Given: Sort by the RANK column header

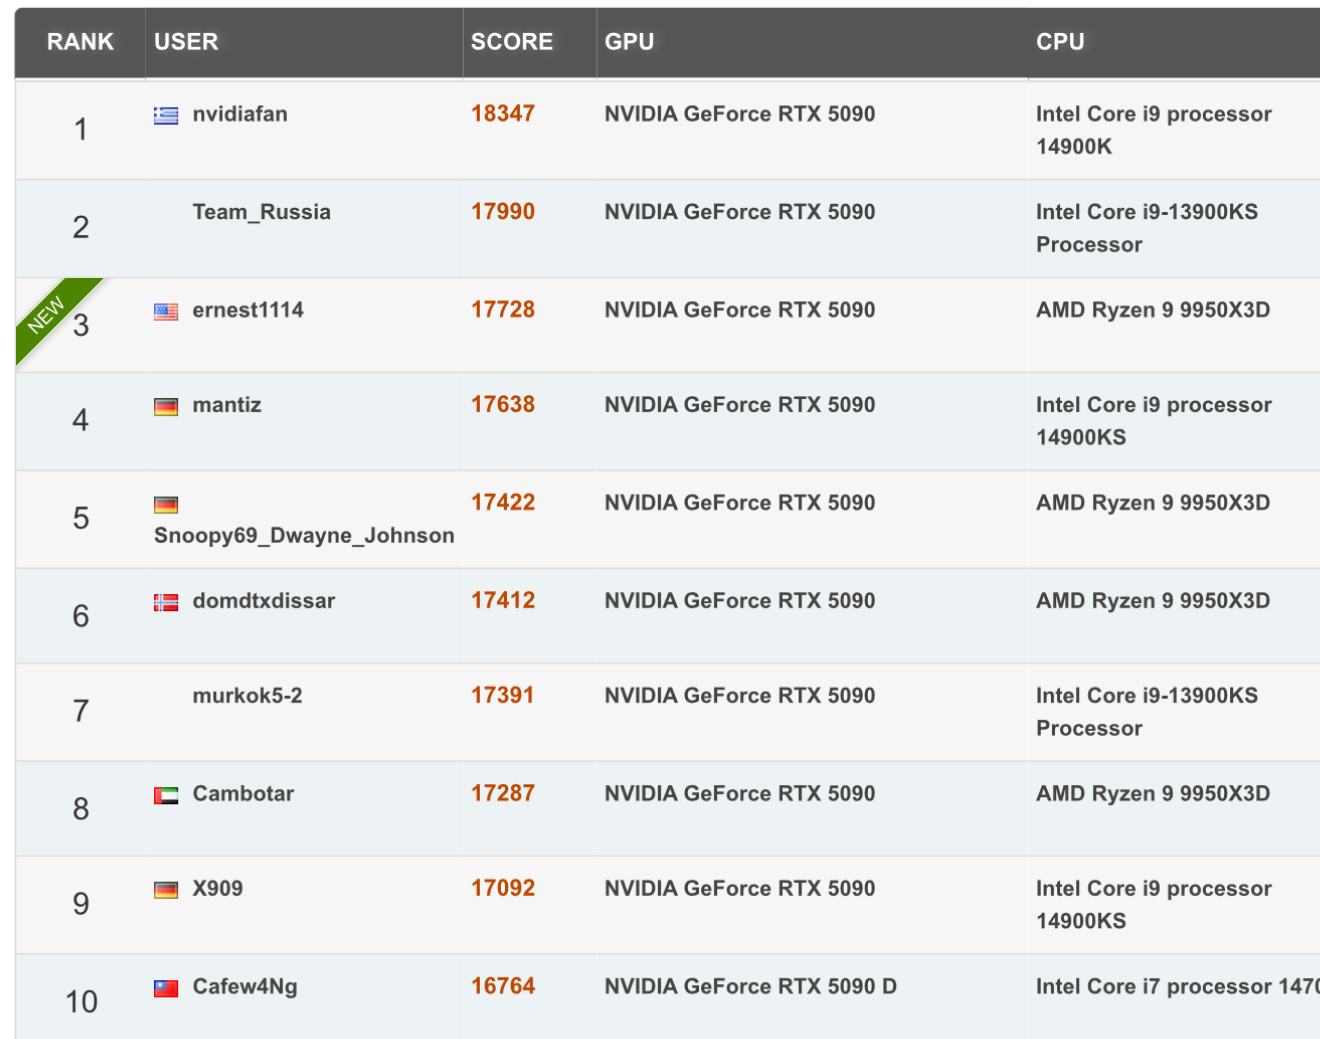Looking at the screenshot, I should [80, 42].
